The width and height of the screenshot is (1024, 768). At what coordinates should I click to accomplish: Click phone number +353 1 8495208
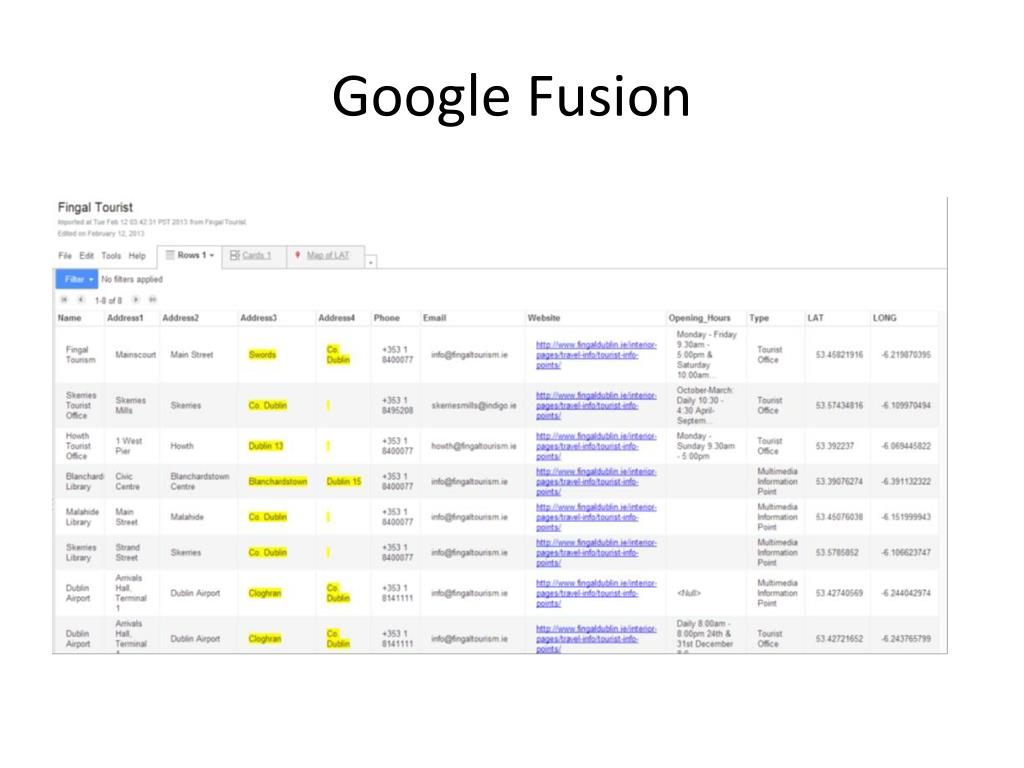[x=397, y=406]
